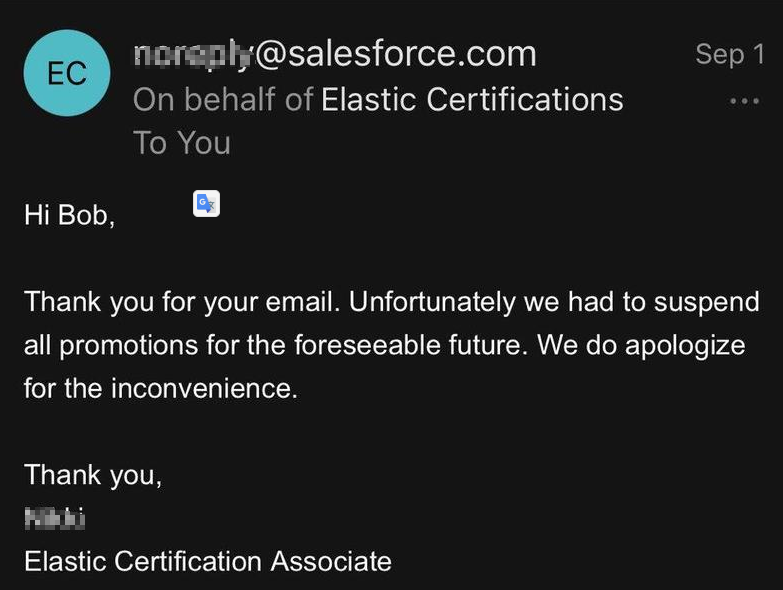Click the blurred signature name
The height and width of the screenshot is (590, 783).
[x=55, y=518]
